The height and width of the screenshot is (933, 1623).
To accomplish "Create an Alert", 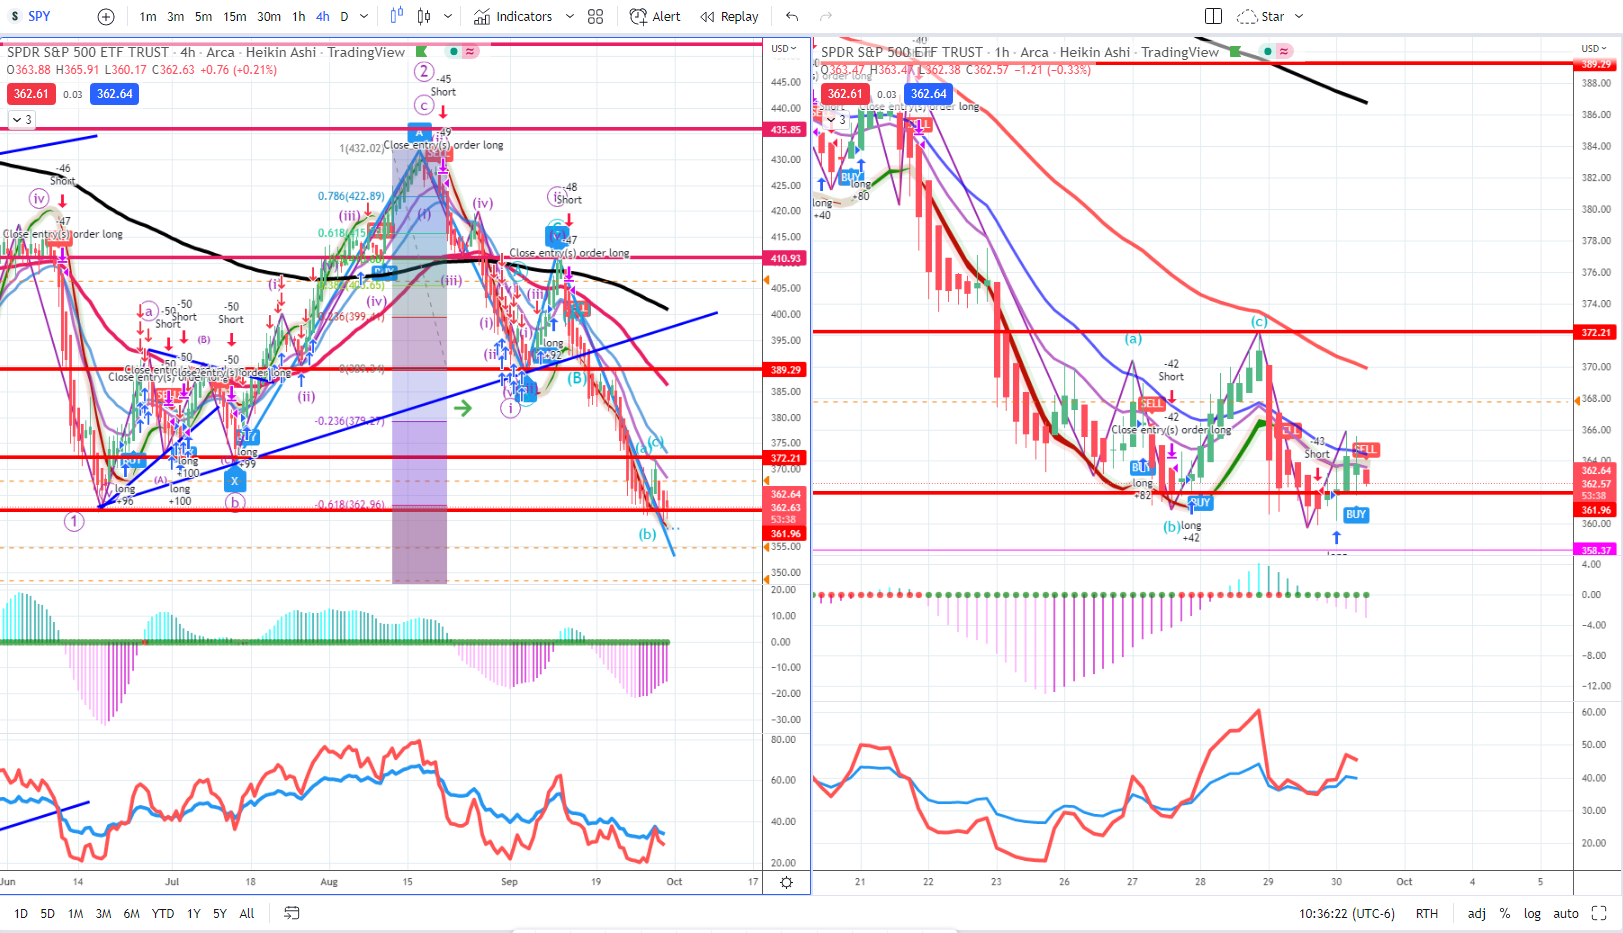I will [655, 17].
